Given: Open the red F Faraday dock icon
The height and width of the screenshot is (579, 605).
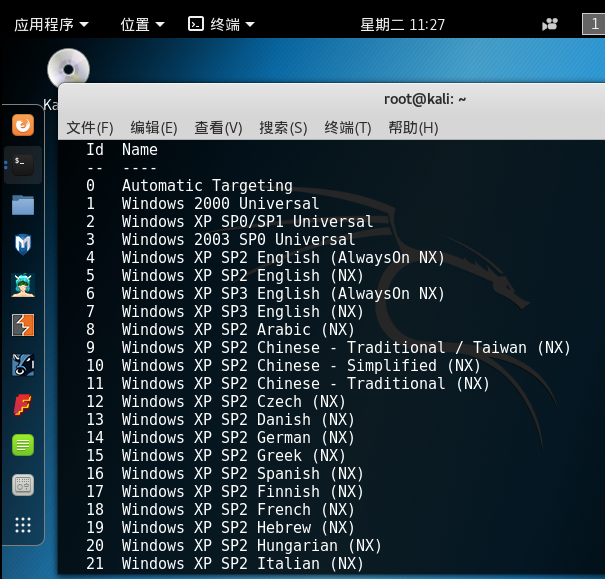Looking at the screenshot, I should tap(23, 405).
